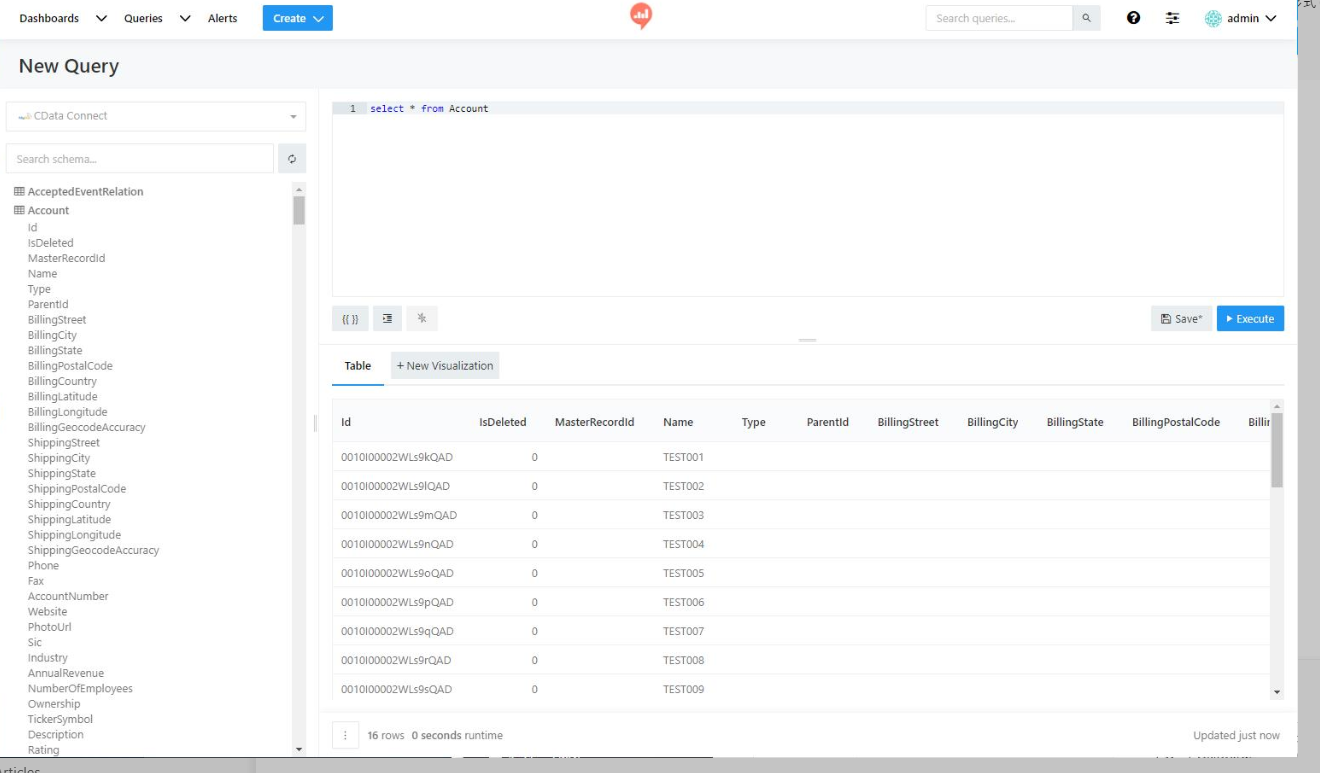Add a New Visualization tab
This screenshot has height=773, width=1320.
445,366
